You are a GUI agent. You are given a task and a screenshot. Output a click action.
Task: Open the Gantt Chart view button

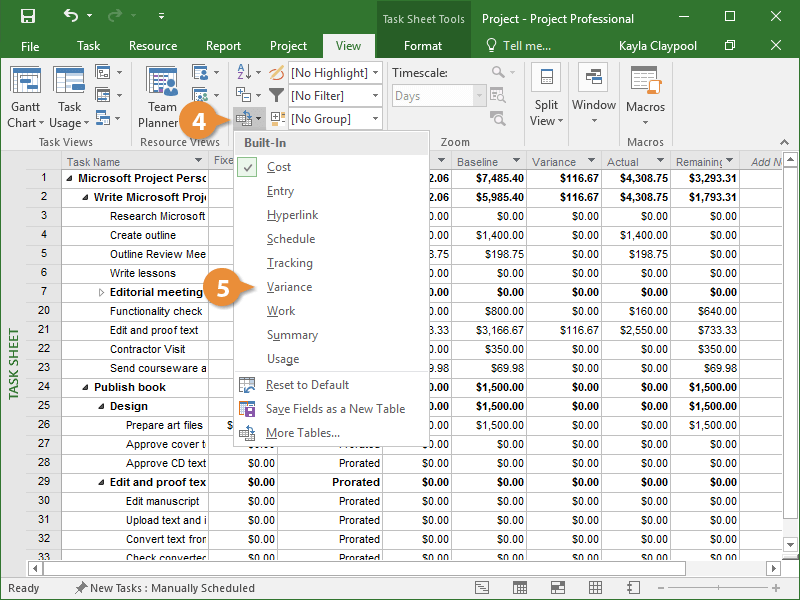25,100
